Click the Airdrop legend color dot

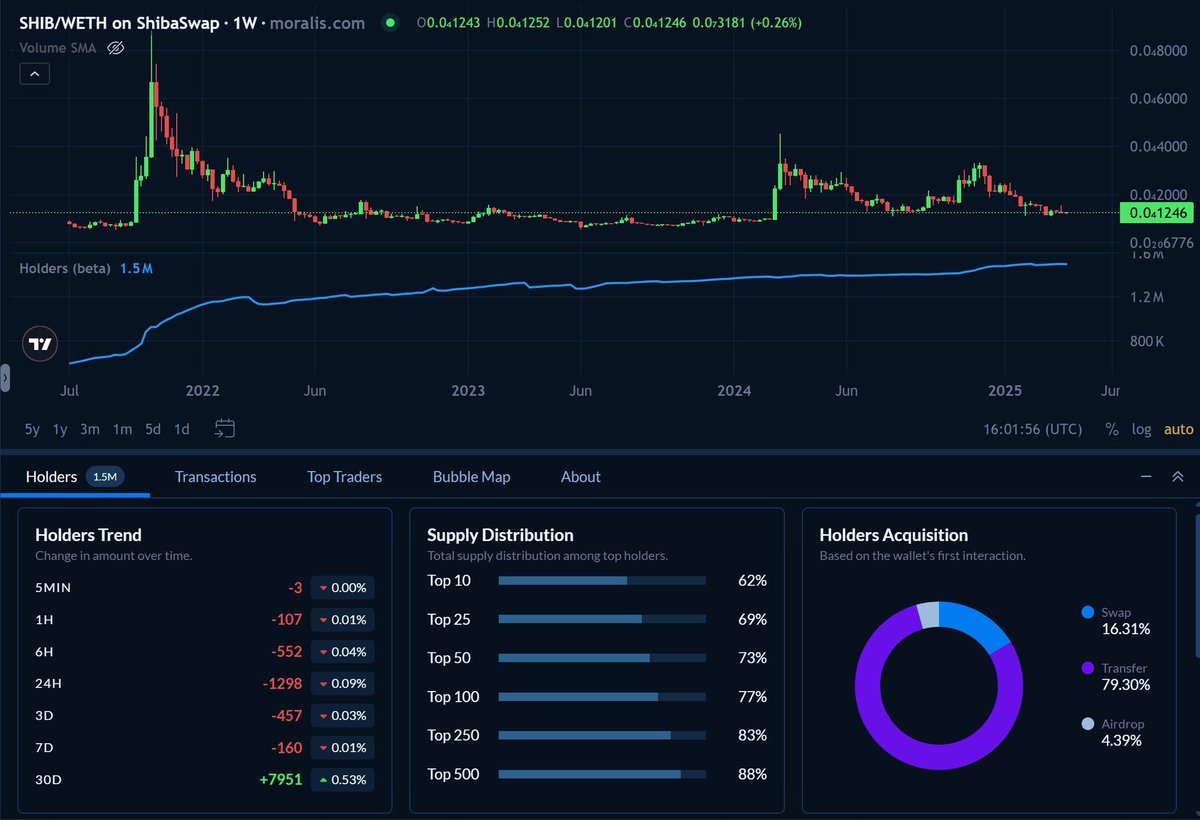1087,724
